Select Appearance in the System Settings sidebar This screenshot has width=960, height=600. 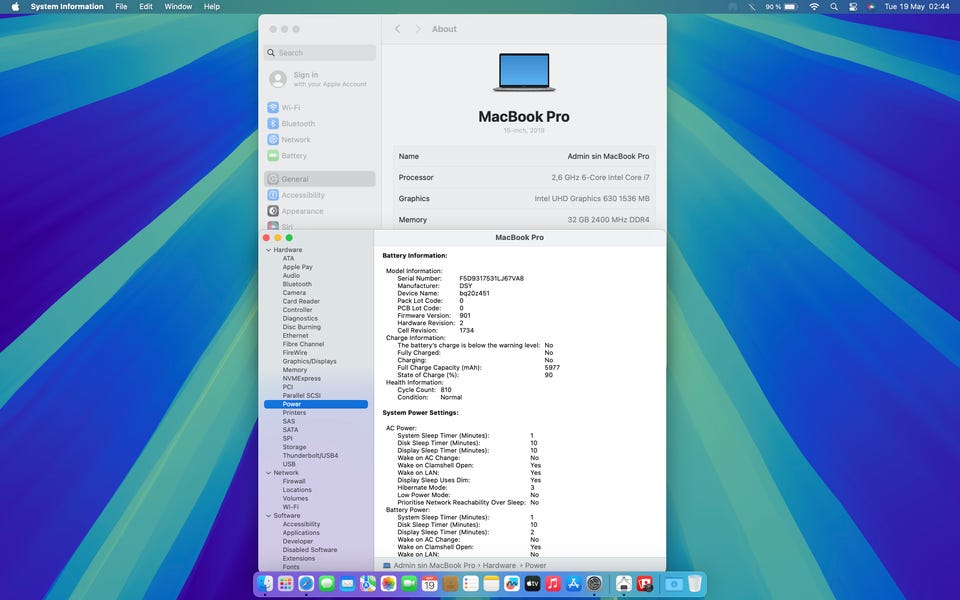click(320, 211)
